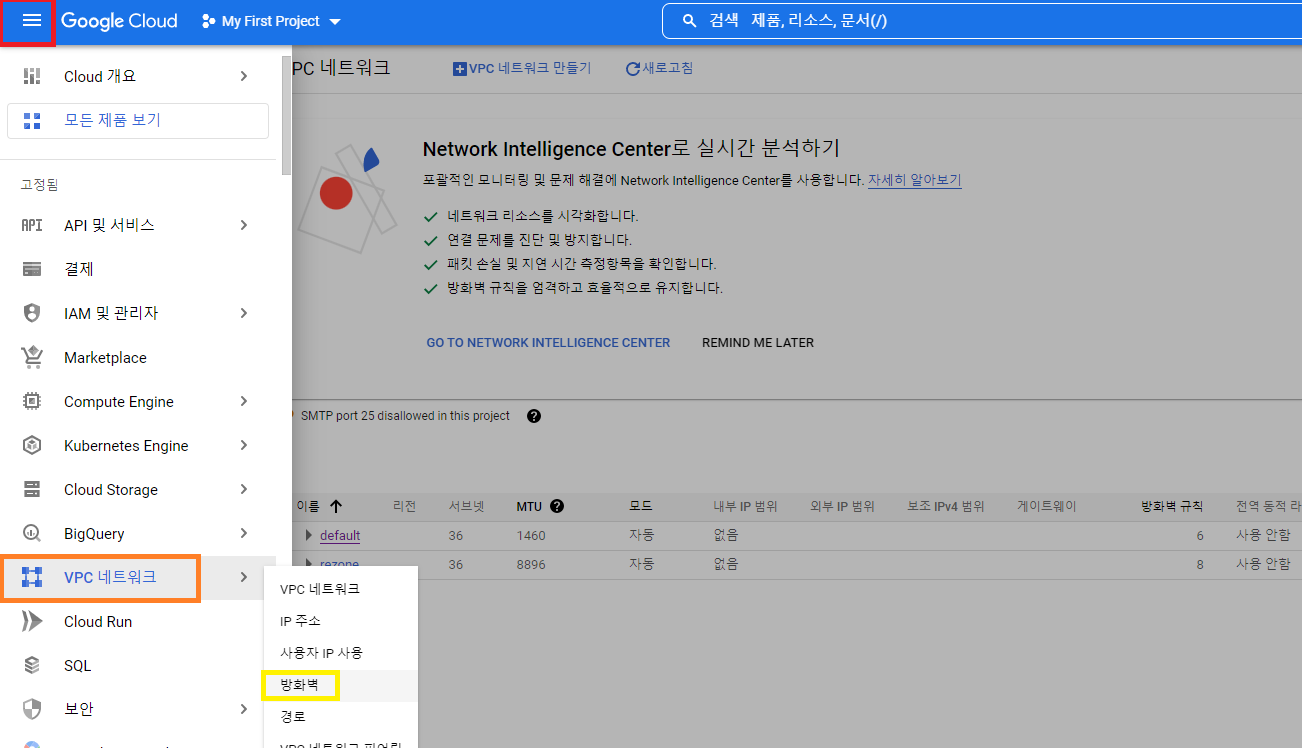Click the Marketplace cart icon
The width and height of the screenshot is (1302, 748).
[32, 357]
